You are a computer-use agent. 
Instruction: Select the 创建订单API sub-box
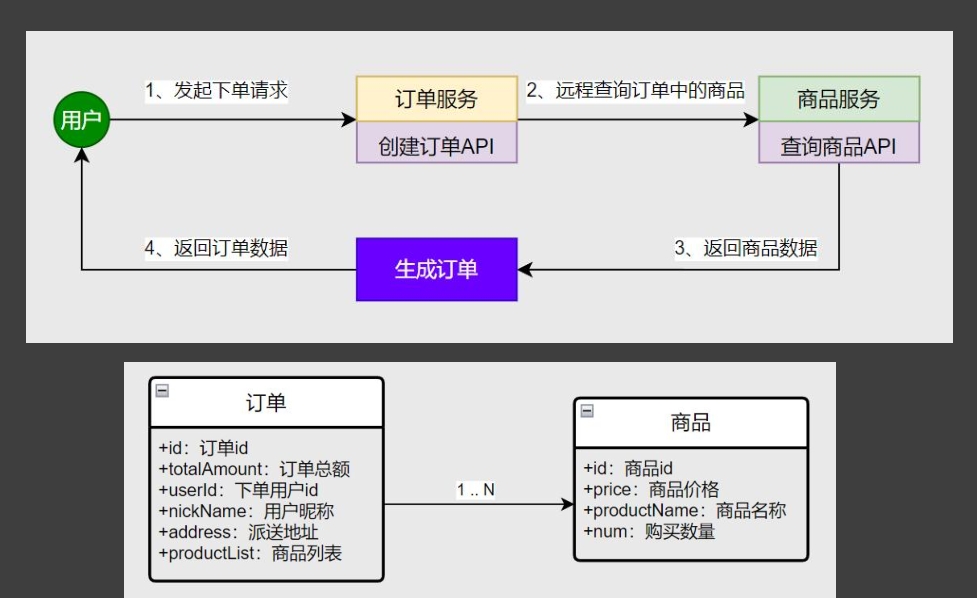point(436,143)
